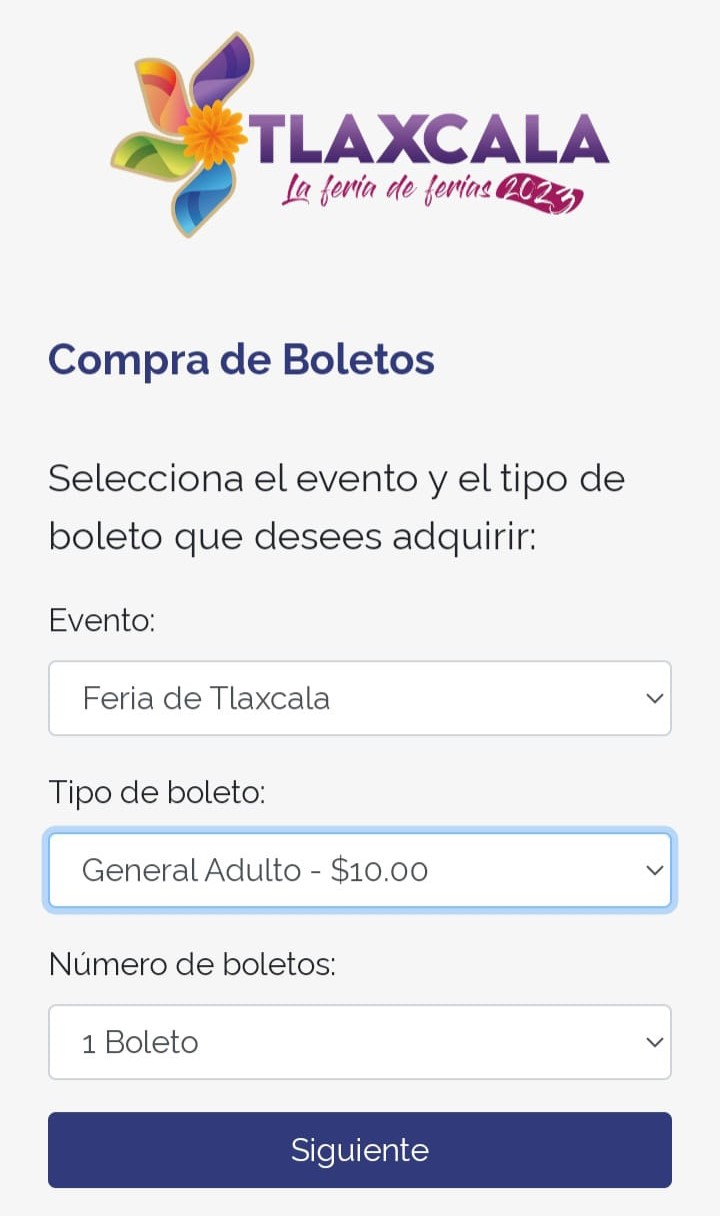Click the 2023 badge in the logo
720x1216 pixels.
540,192
